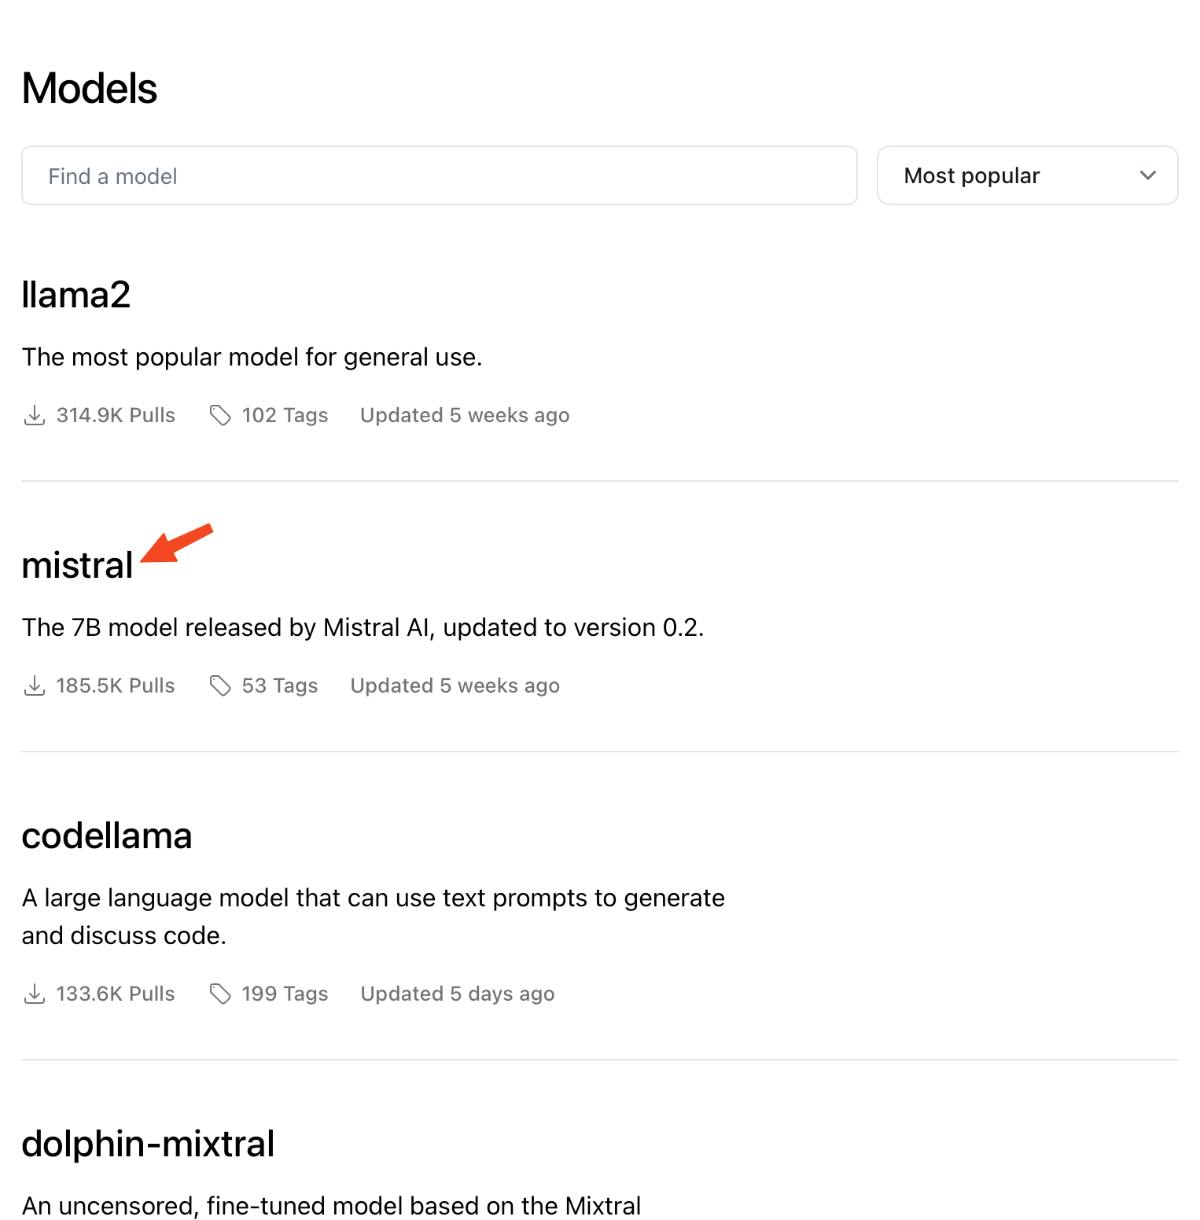Click the Models page heading

tap(90, 88)
